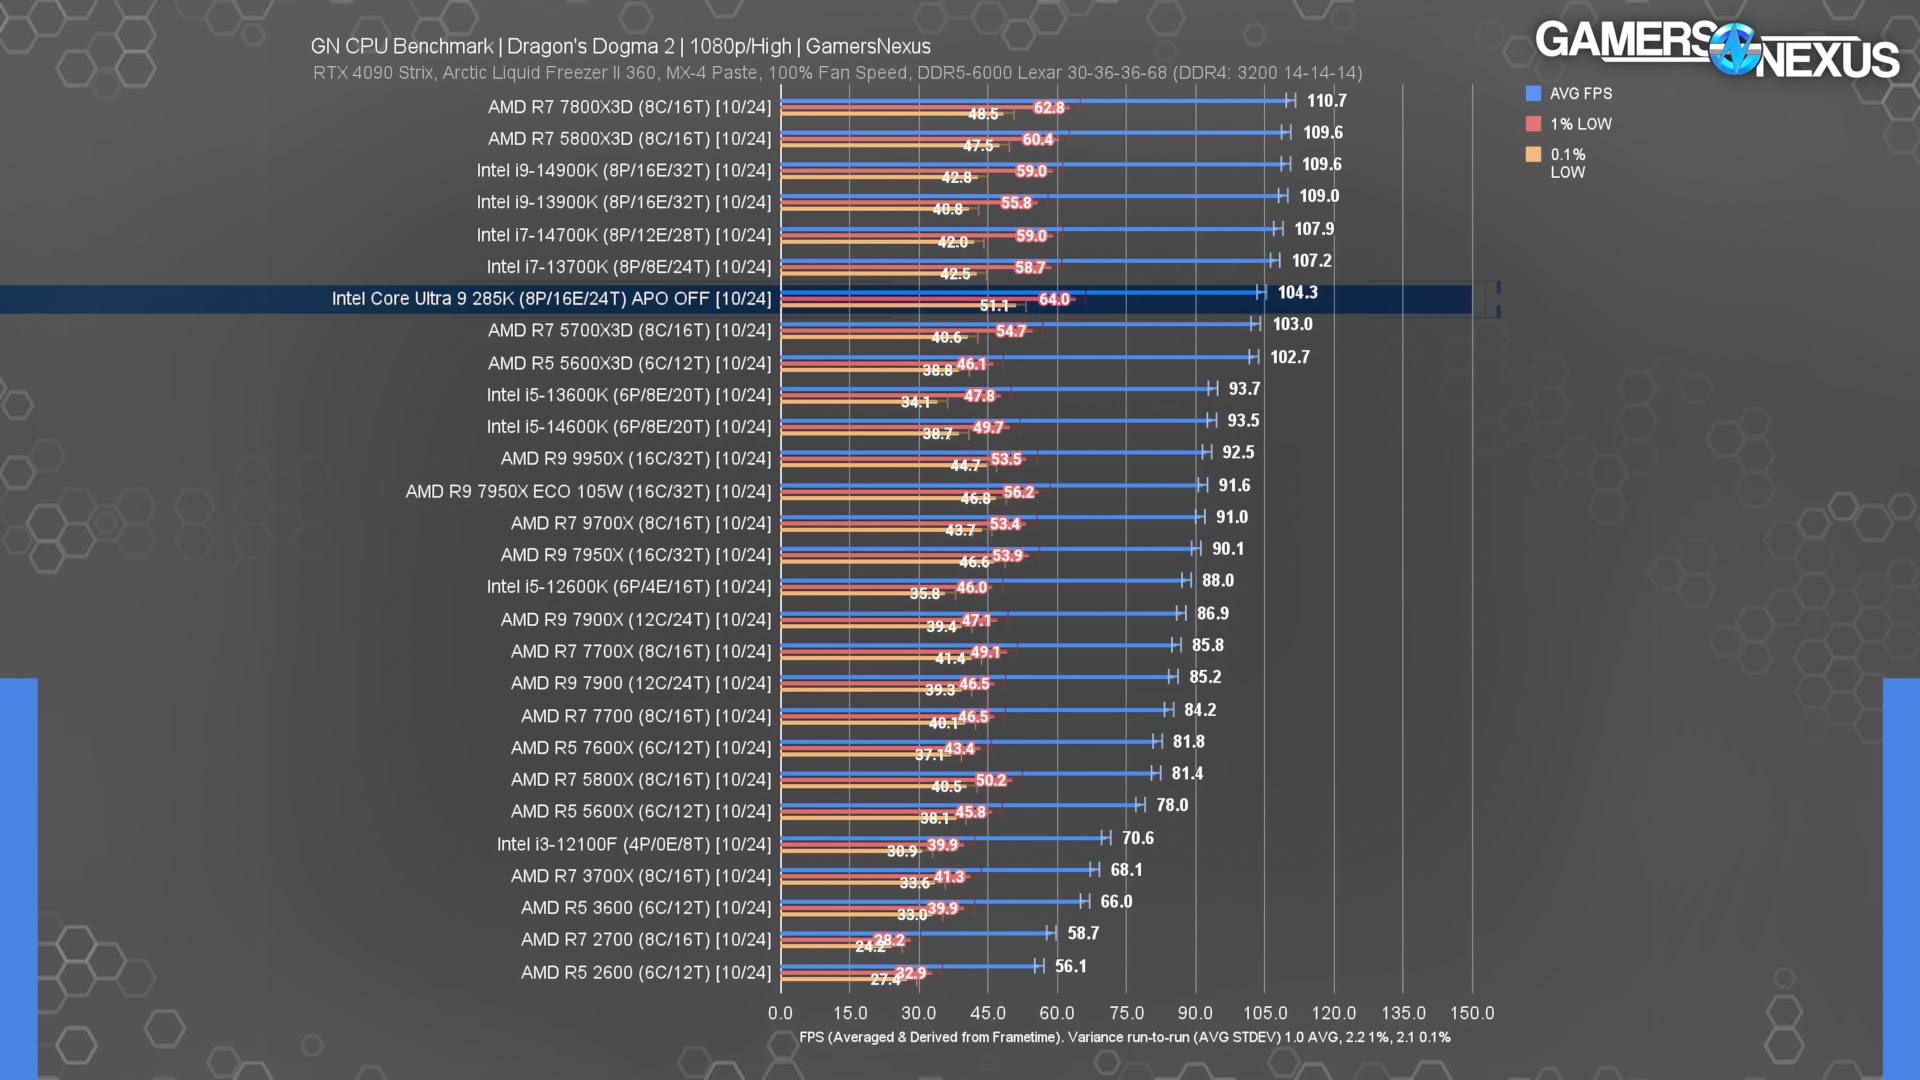Select the AMD R5 3600 row label
Image resolution: width=1920 pixels, height=1080 pixels.
[646, 908]
